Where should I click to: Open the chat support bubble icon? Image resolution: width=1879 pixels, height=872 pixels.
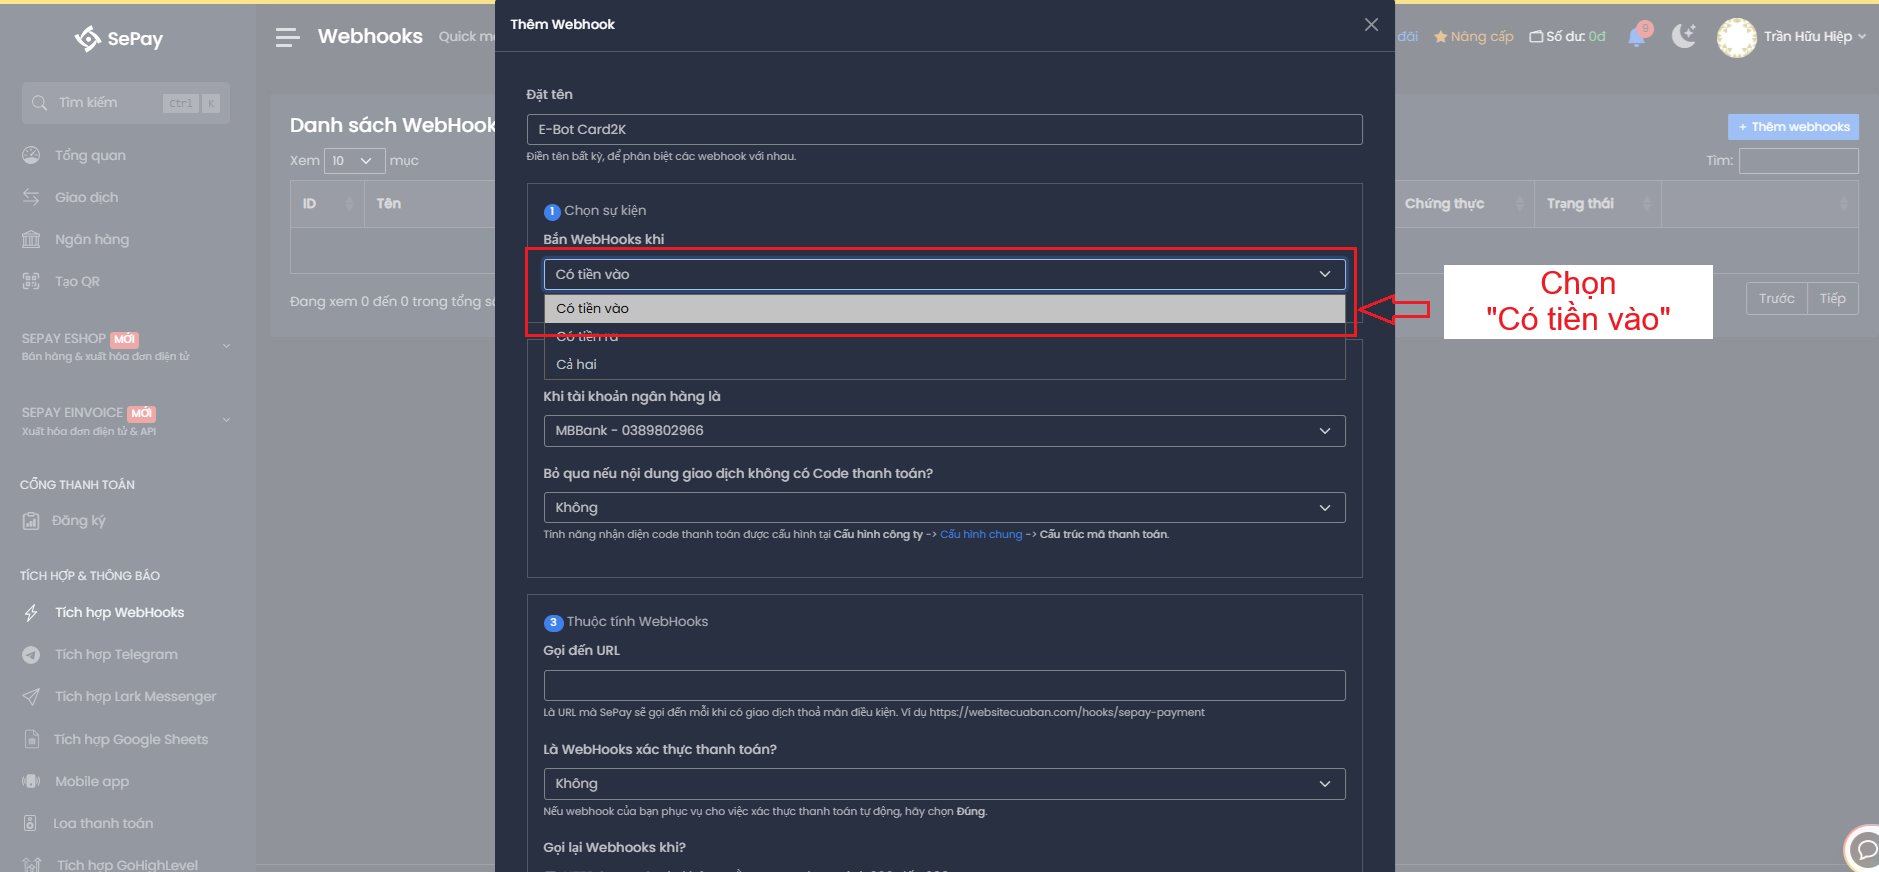pos(1863,849)
